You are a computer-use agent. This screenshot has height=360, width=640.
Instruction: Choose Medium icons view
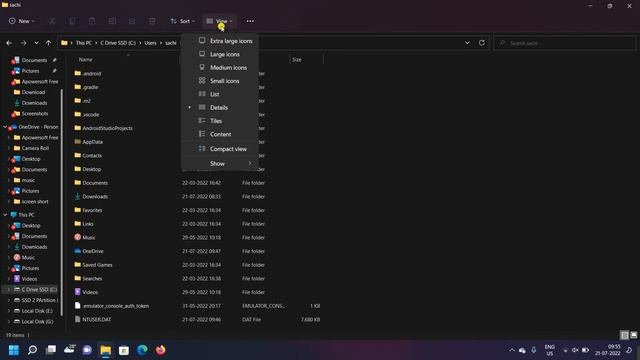[x=220, y=68]
